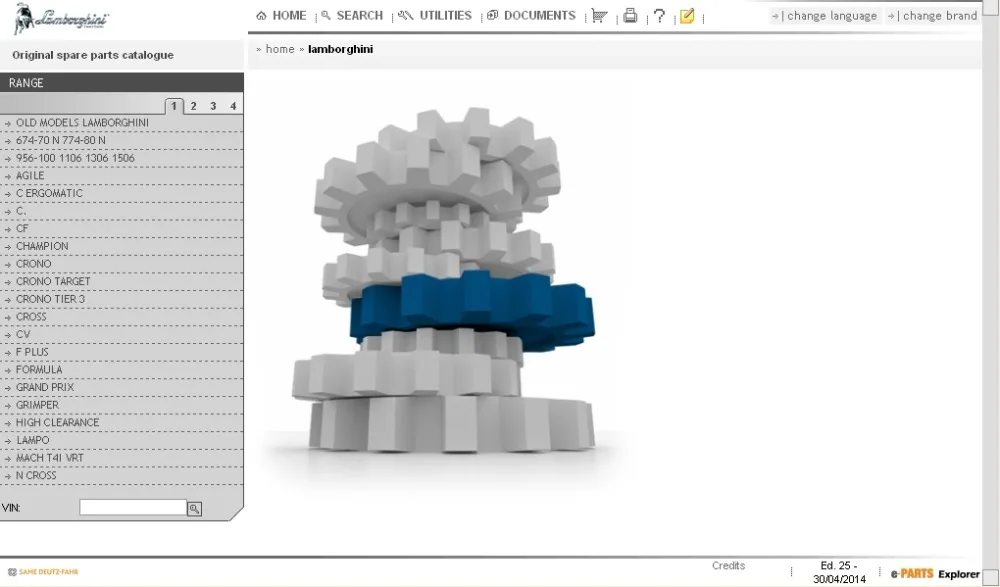Click the VIN search magnifier button
Viewport: 1000px width, 587px height.
(195, 509)
